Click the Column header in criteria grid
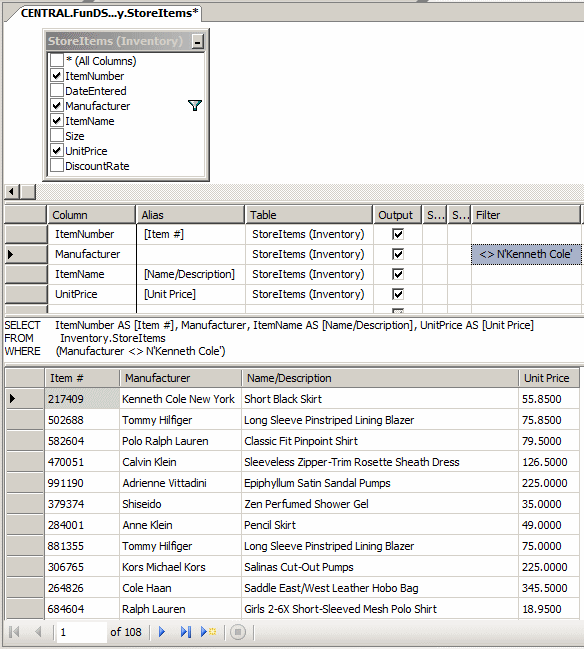The height and width of the screenshot is (649, 584). tap(91, 215)
